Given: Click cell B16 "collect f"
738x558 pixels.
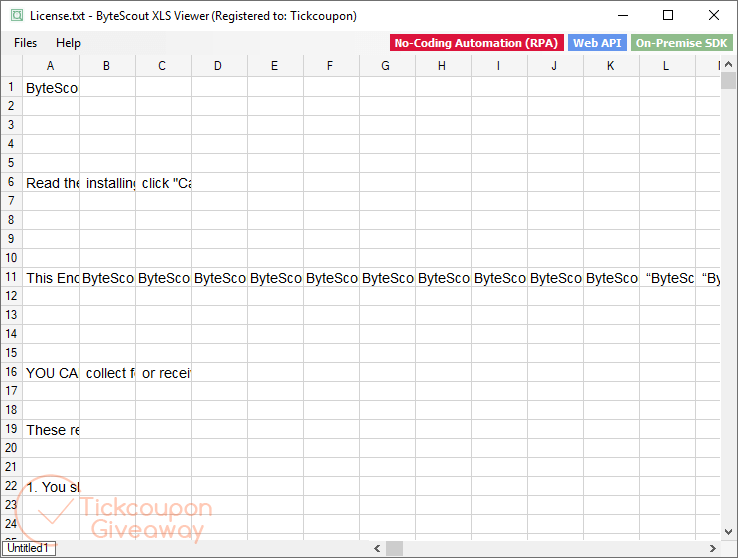Looking at the screenshot, I should [x=107, y=373].
